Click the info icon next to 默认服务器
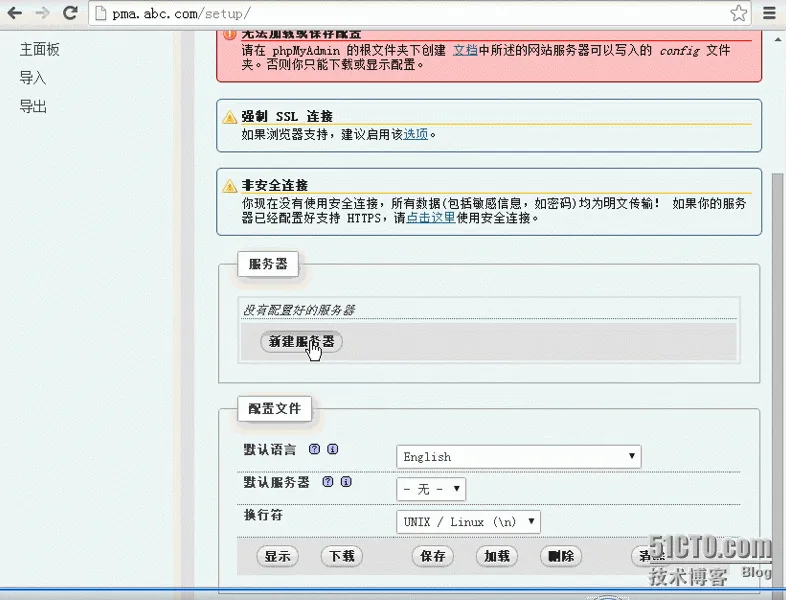The width and height of the screenshot is (786, 600). pyautogui.click(x=346, y=482)
